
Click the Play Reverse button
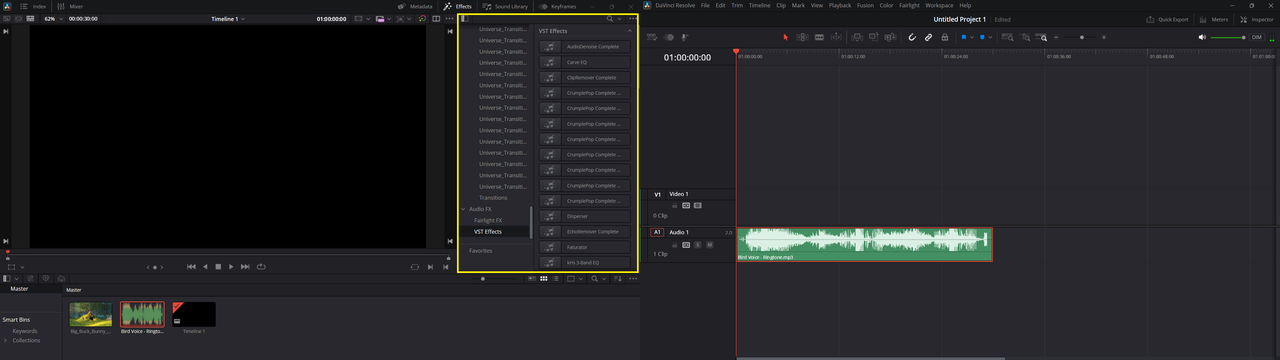pyautogui.click(x=205, y=267)
